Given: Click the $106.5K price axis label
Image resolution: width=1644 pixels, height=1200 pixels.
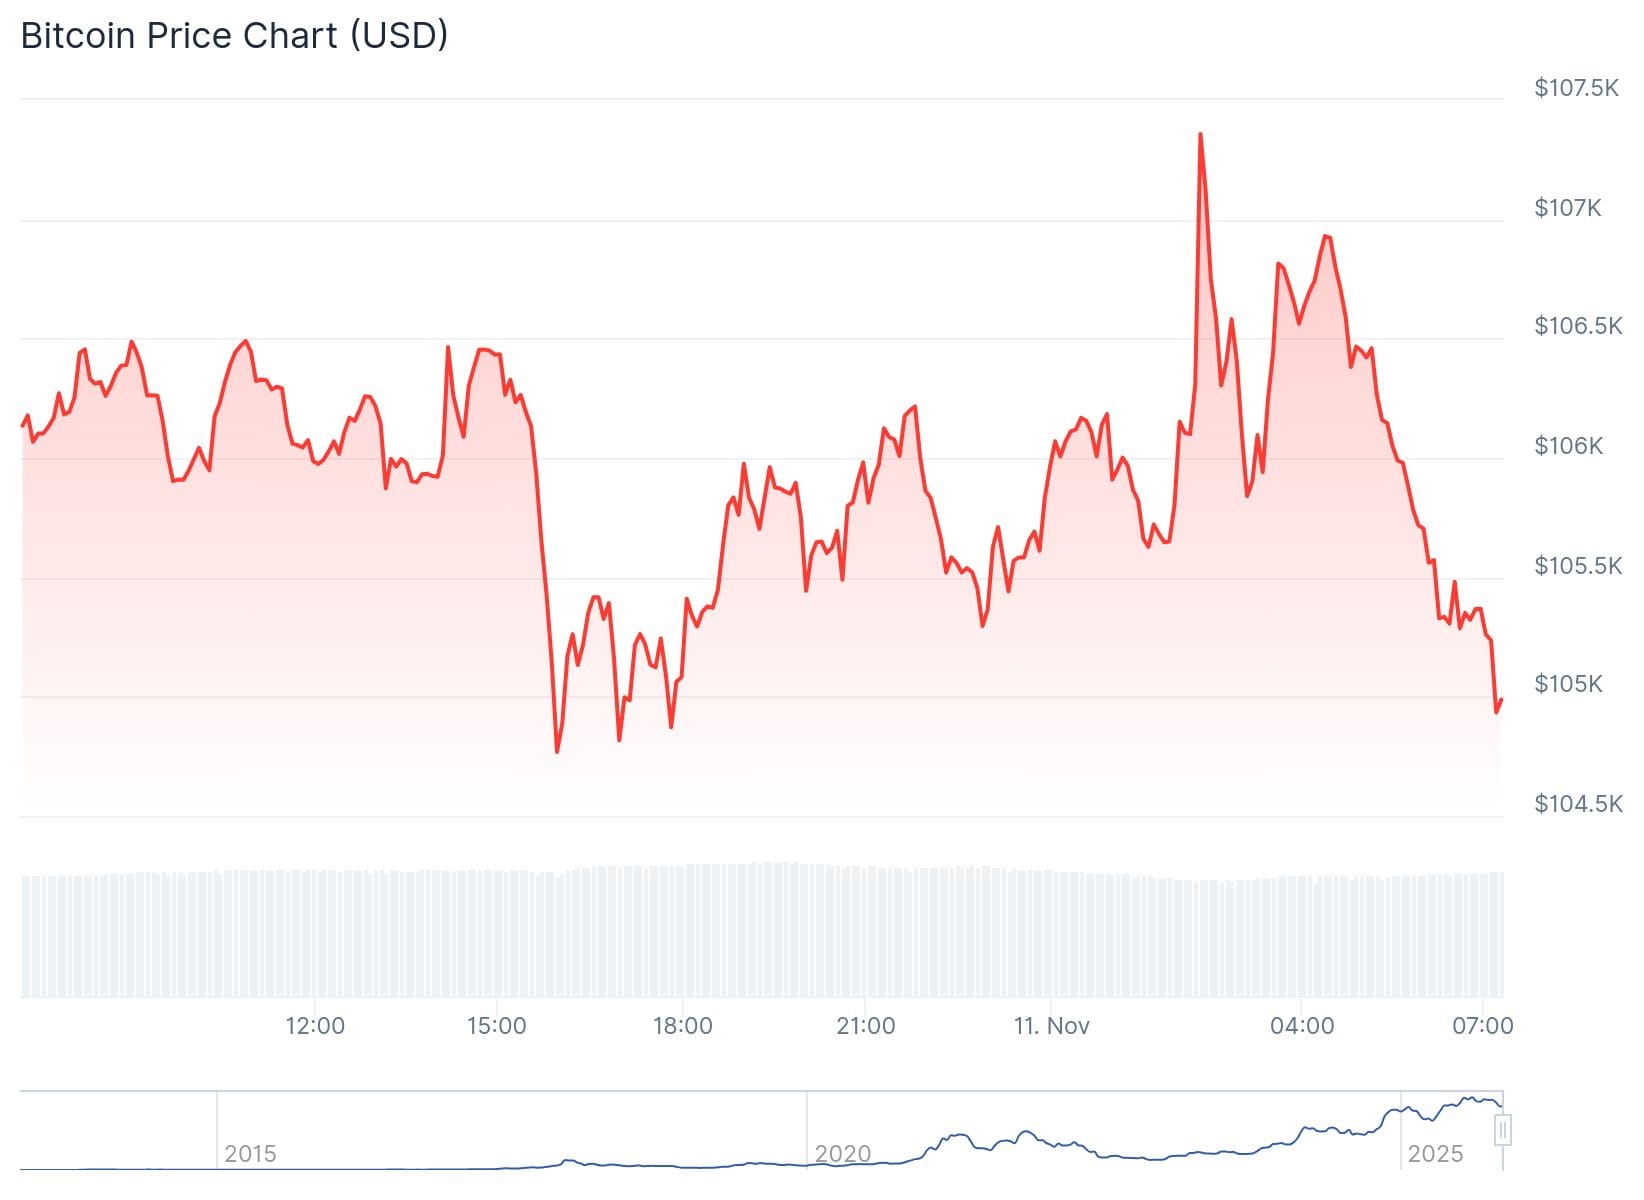Looking at the screenshot, I should tap(1578, 326).
